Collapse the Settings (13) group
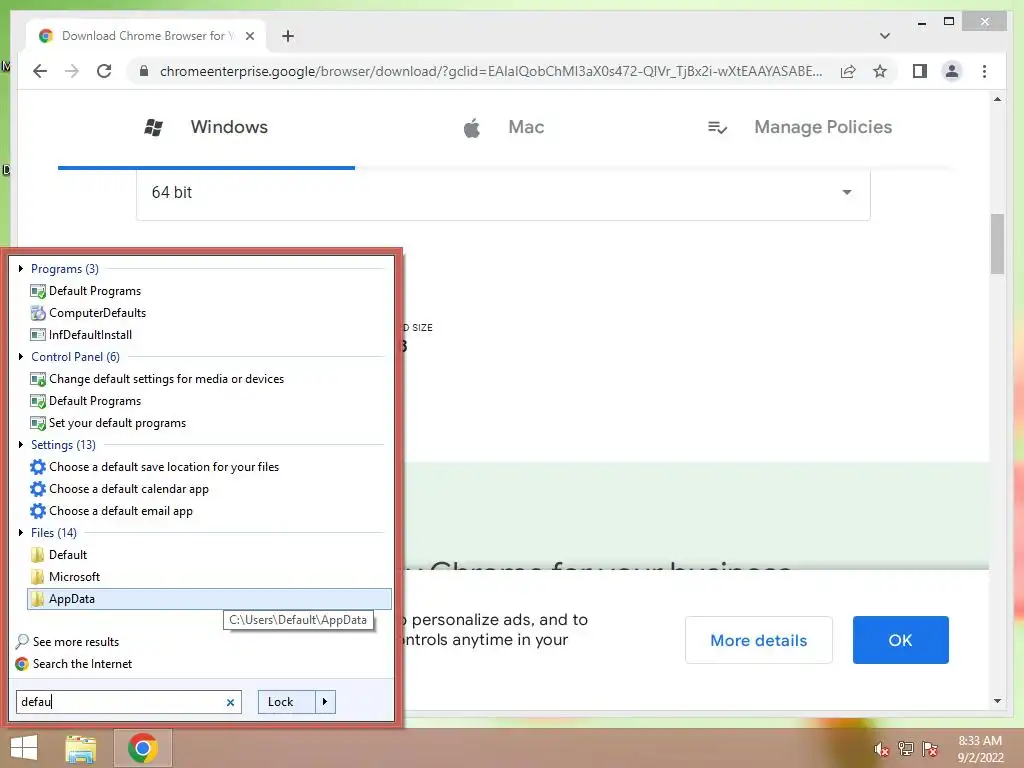Screen dimensions: 1024x768 [21, 445]
